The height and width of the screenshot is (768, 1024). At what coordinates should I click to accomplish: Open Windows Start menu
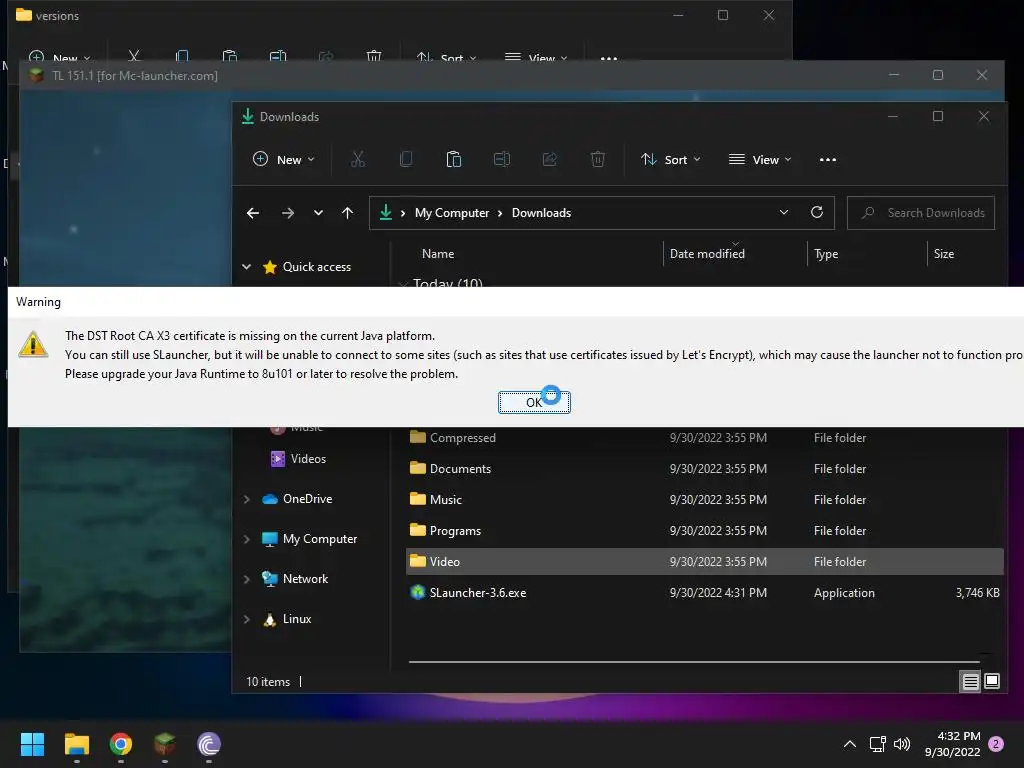pyautogui.click(x=32, y=744)
